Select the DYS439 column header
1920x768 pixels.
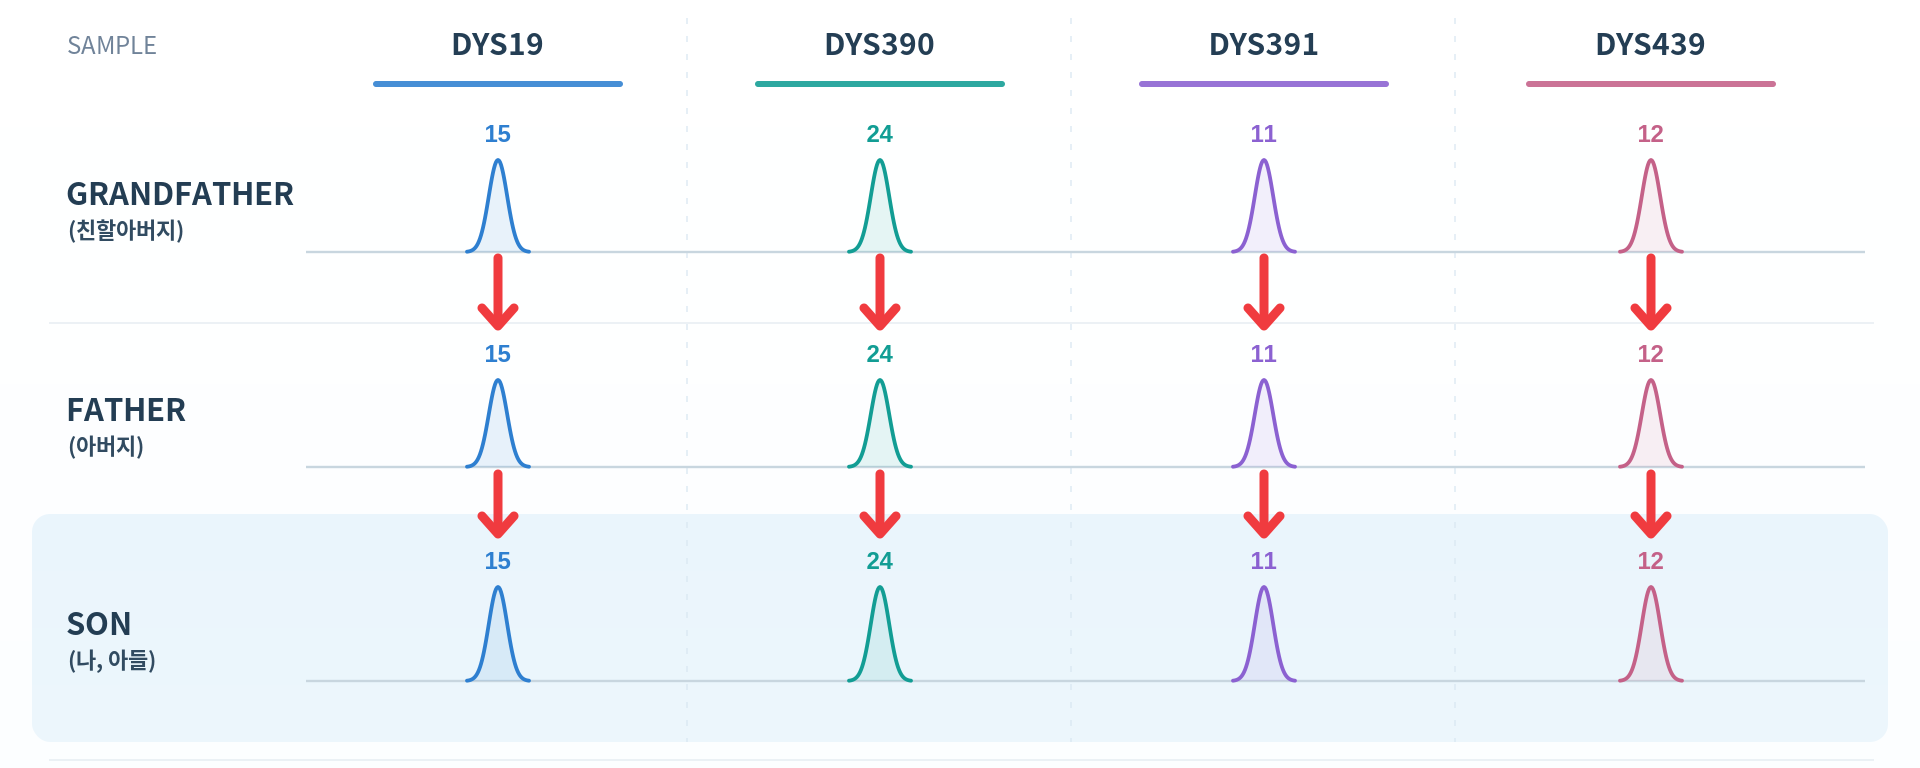click(1650, 45)
